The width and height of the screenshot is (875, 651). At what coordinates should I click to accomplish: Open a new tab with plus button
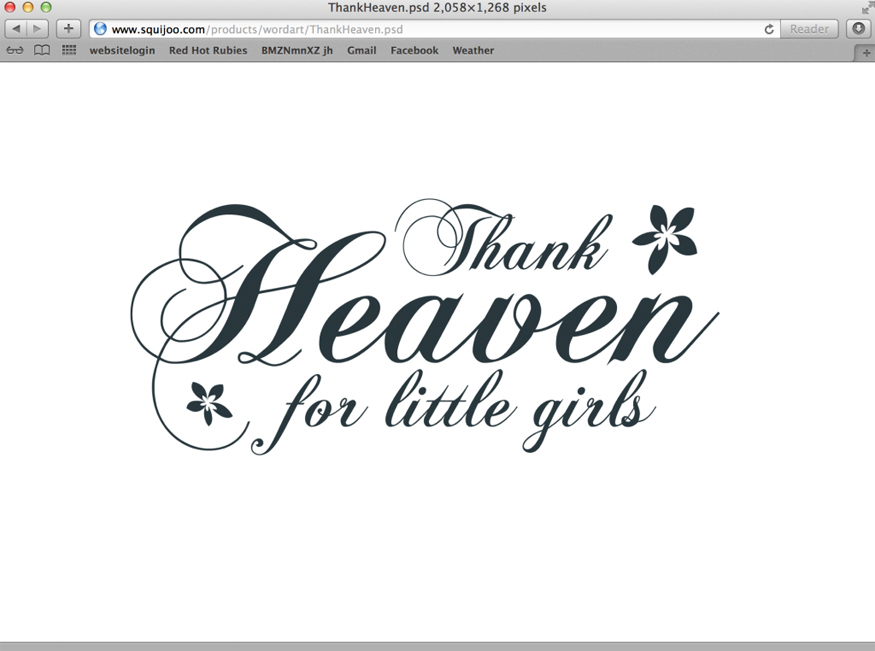[x=866, y=53]
